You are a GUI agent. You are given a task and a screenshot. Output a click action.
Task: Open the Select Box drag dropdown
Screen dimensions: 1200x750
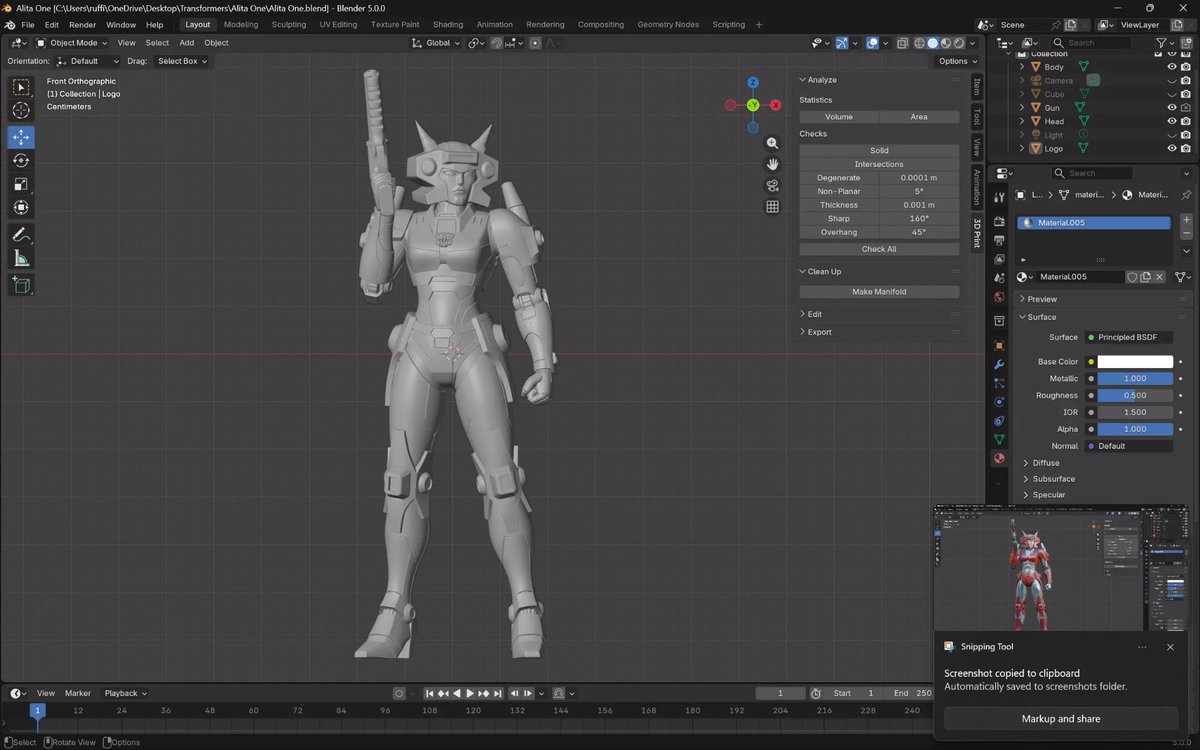tap(182, 61)
